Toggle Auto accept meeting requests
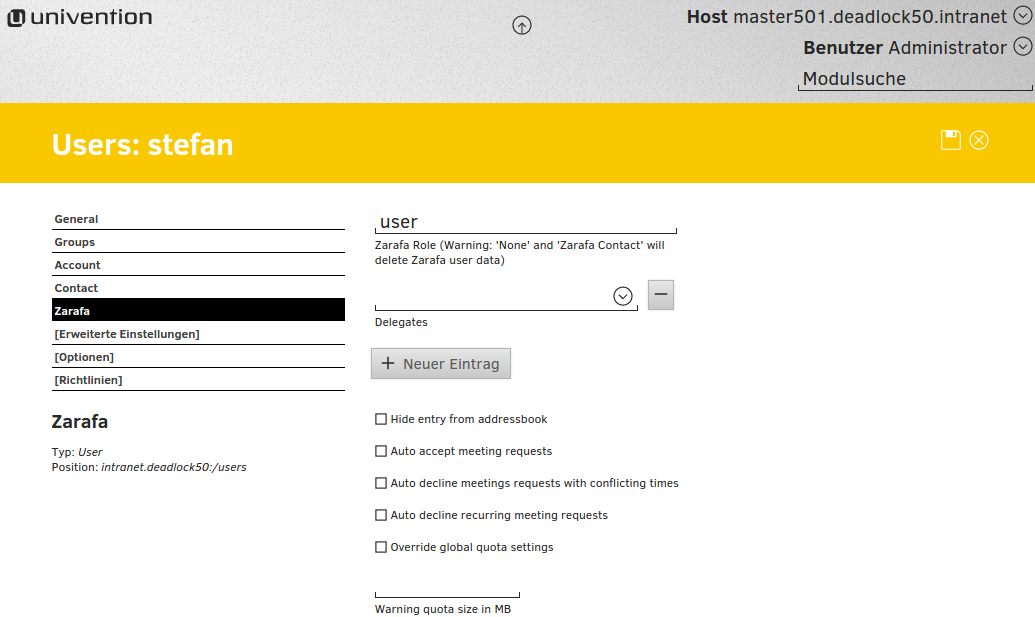This screenshot has height=617, width=1035. (x=381, y=452)
